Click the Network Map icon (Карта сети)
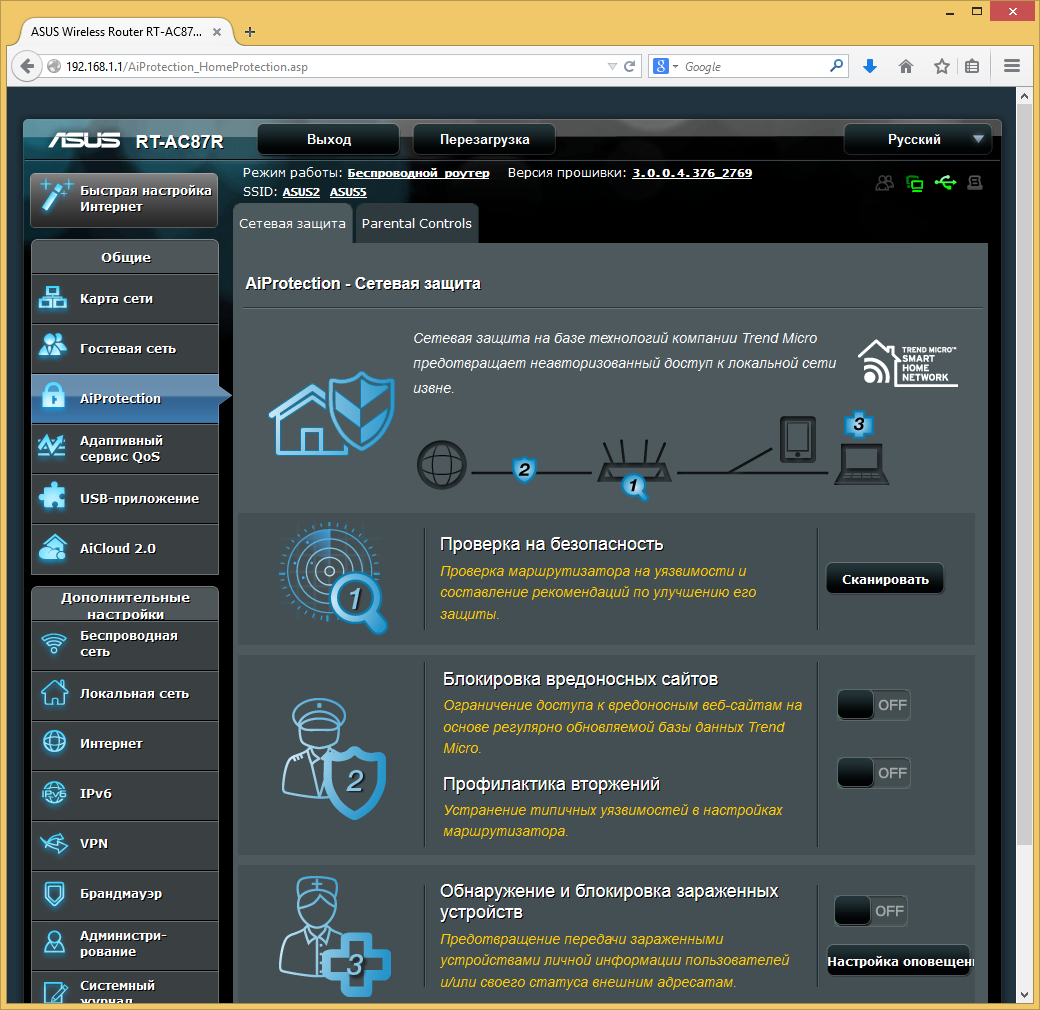 [x=52, y=298]
